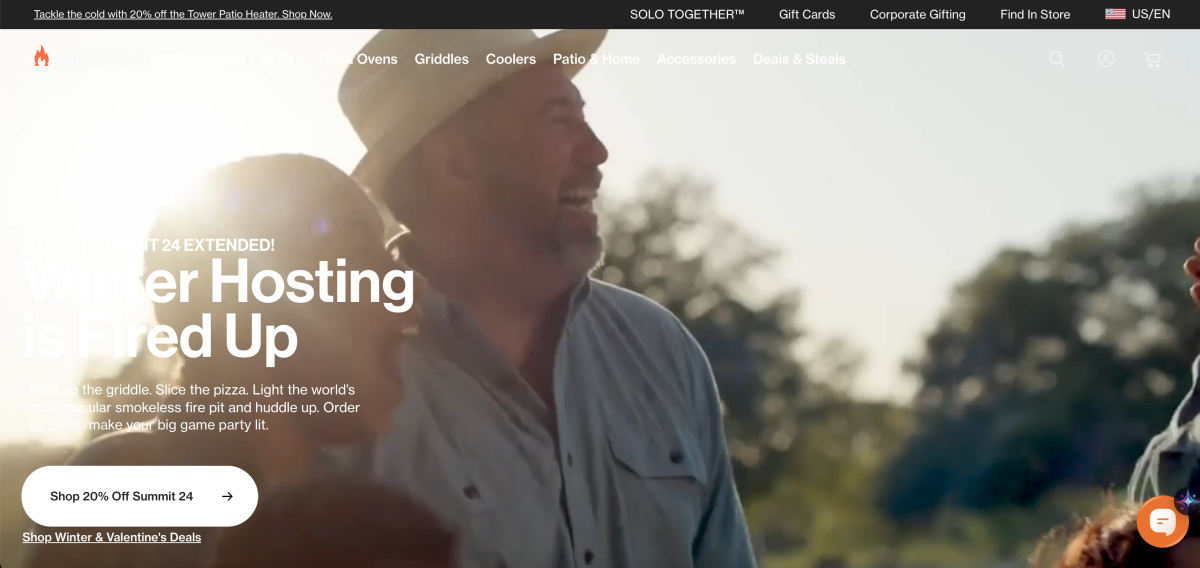The height and width of the screenshot is (568, 1200).
Task: Go to Deals & Steals
Action: 799,59
